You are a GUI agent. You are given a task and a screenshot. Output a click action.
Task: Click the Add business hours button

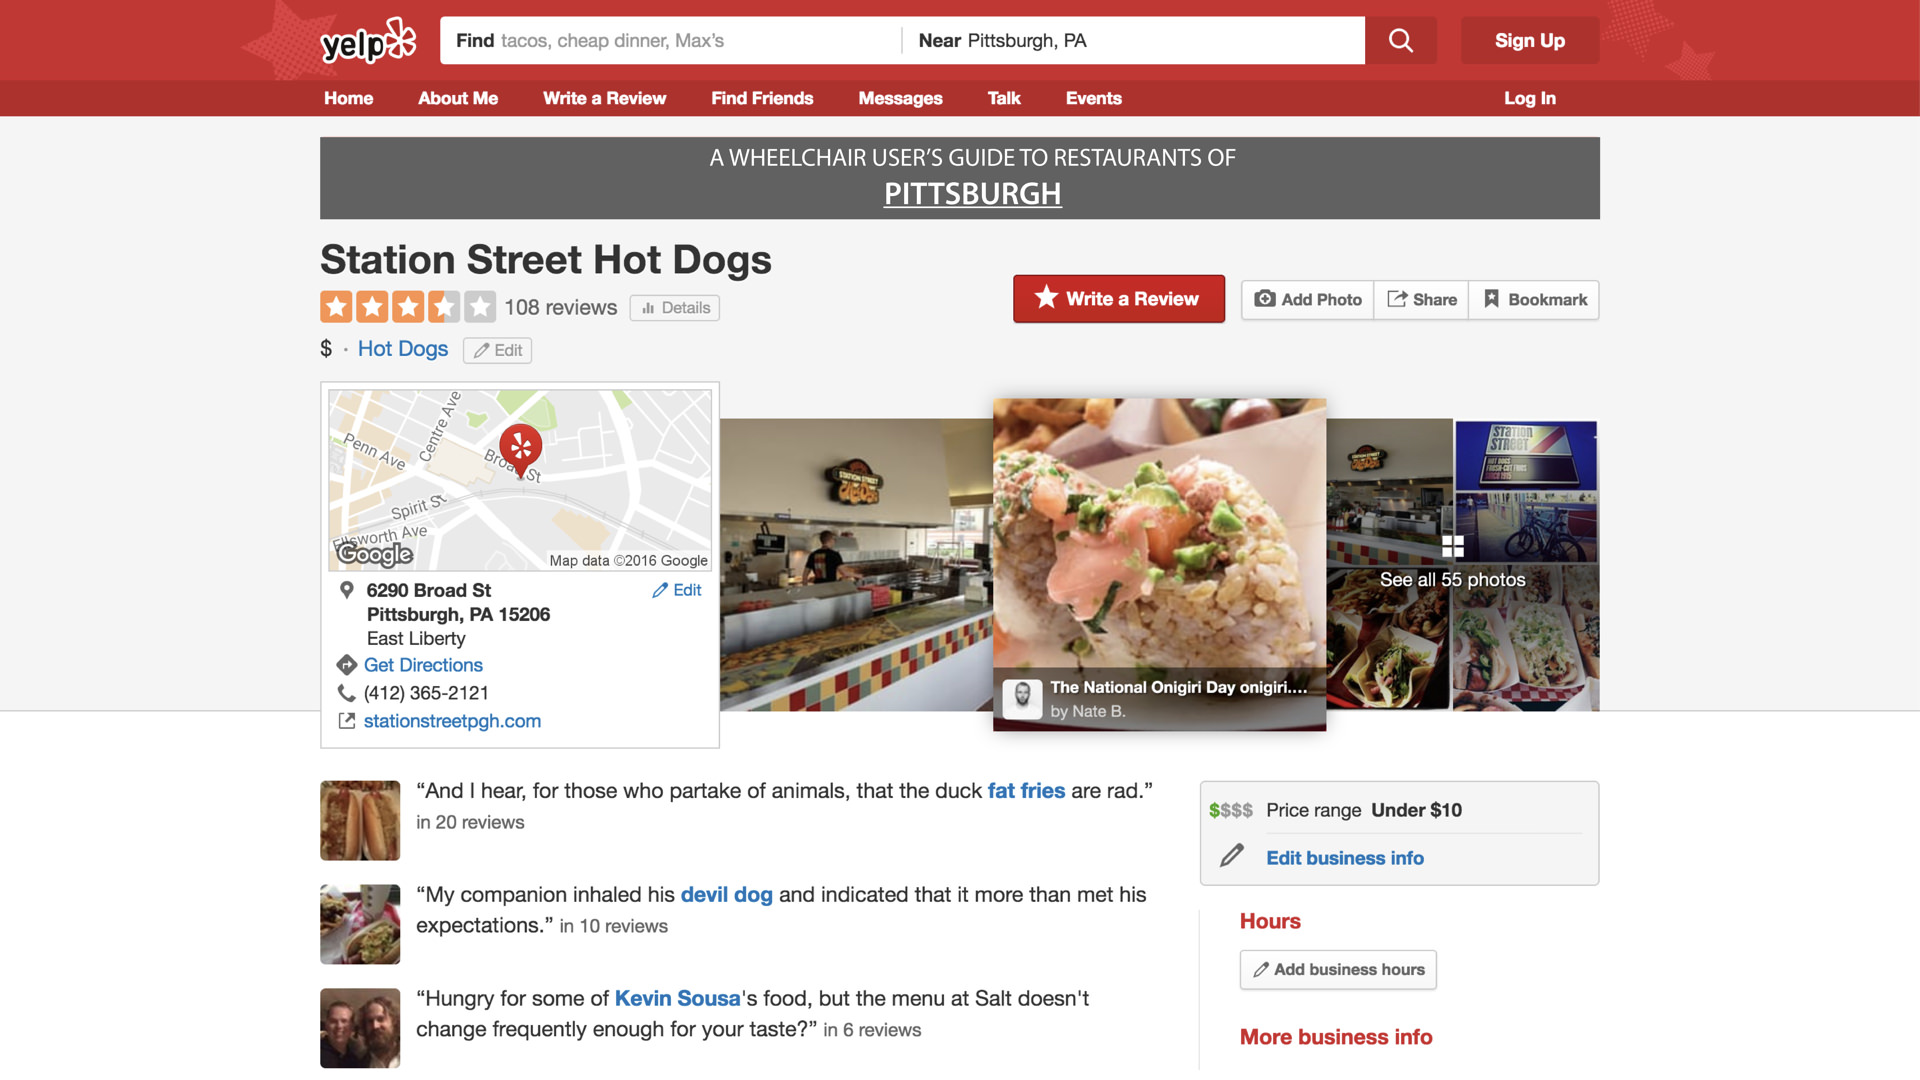pos(1337,969)
